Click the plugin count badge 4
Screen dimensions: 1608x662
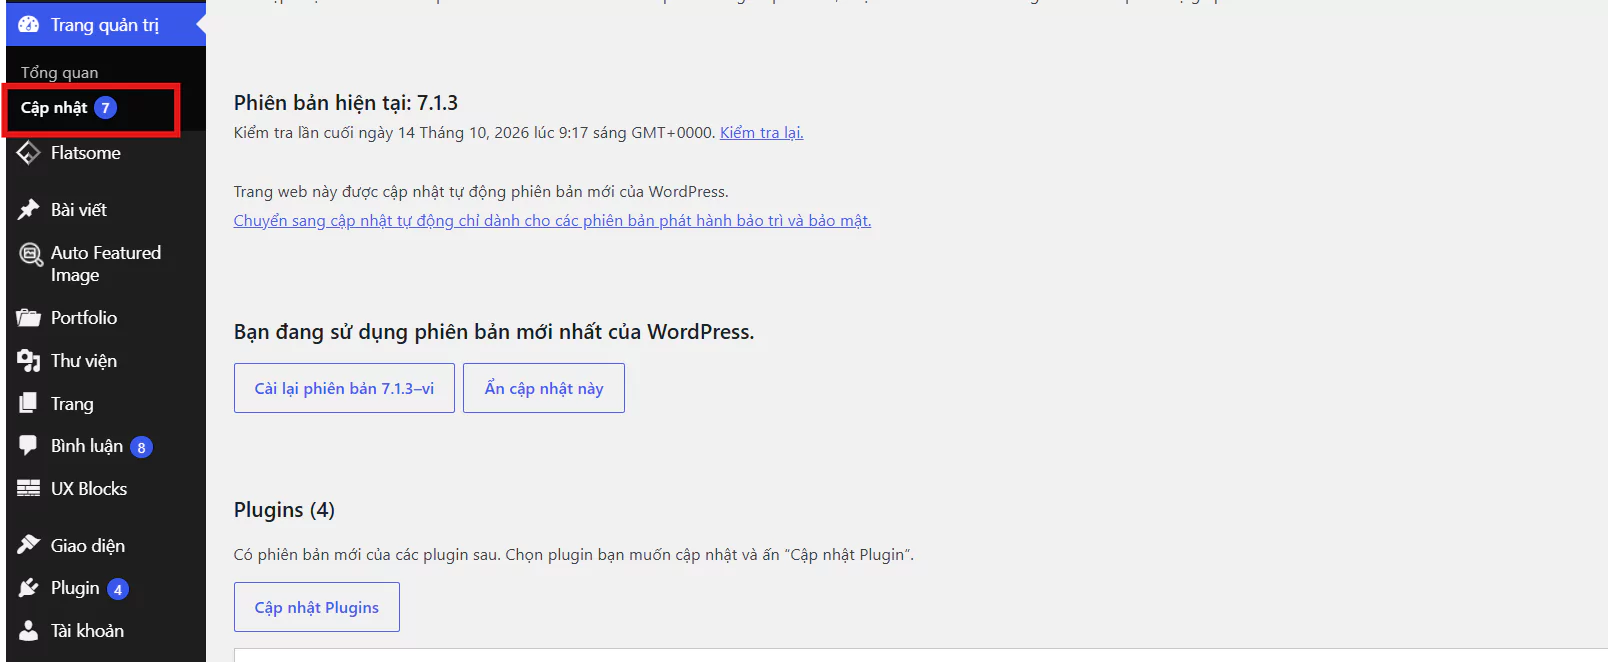coord(118,589)
